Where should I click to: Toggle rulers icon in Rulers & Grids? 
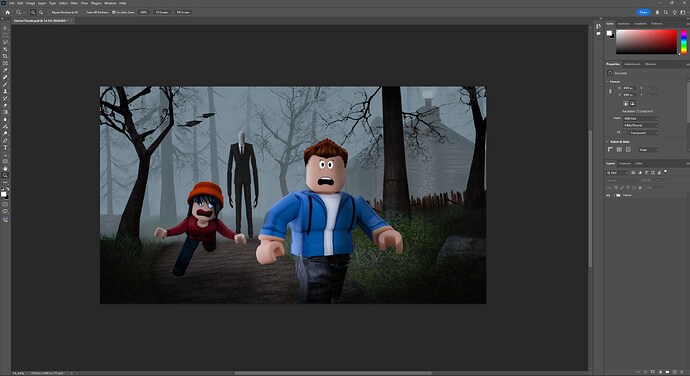click(610, 149)
